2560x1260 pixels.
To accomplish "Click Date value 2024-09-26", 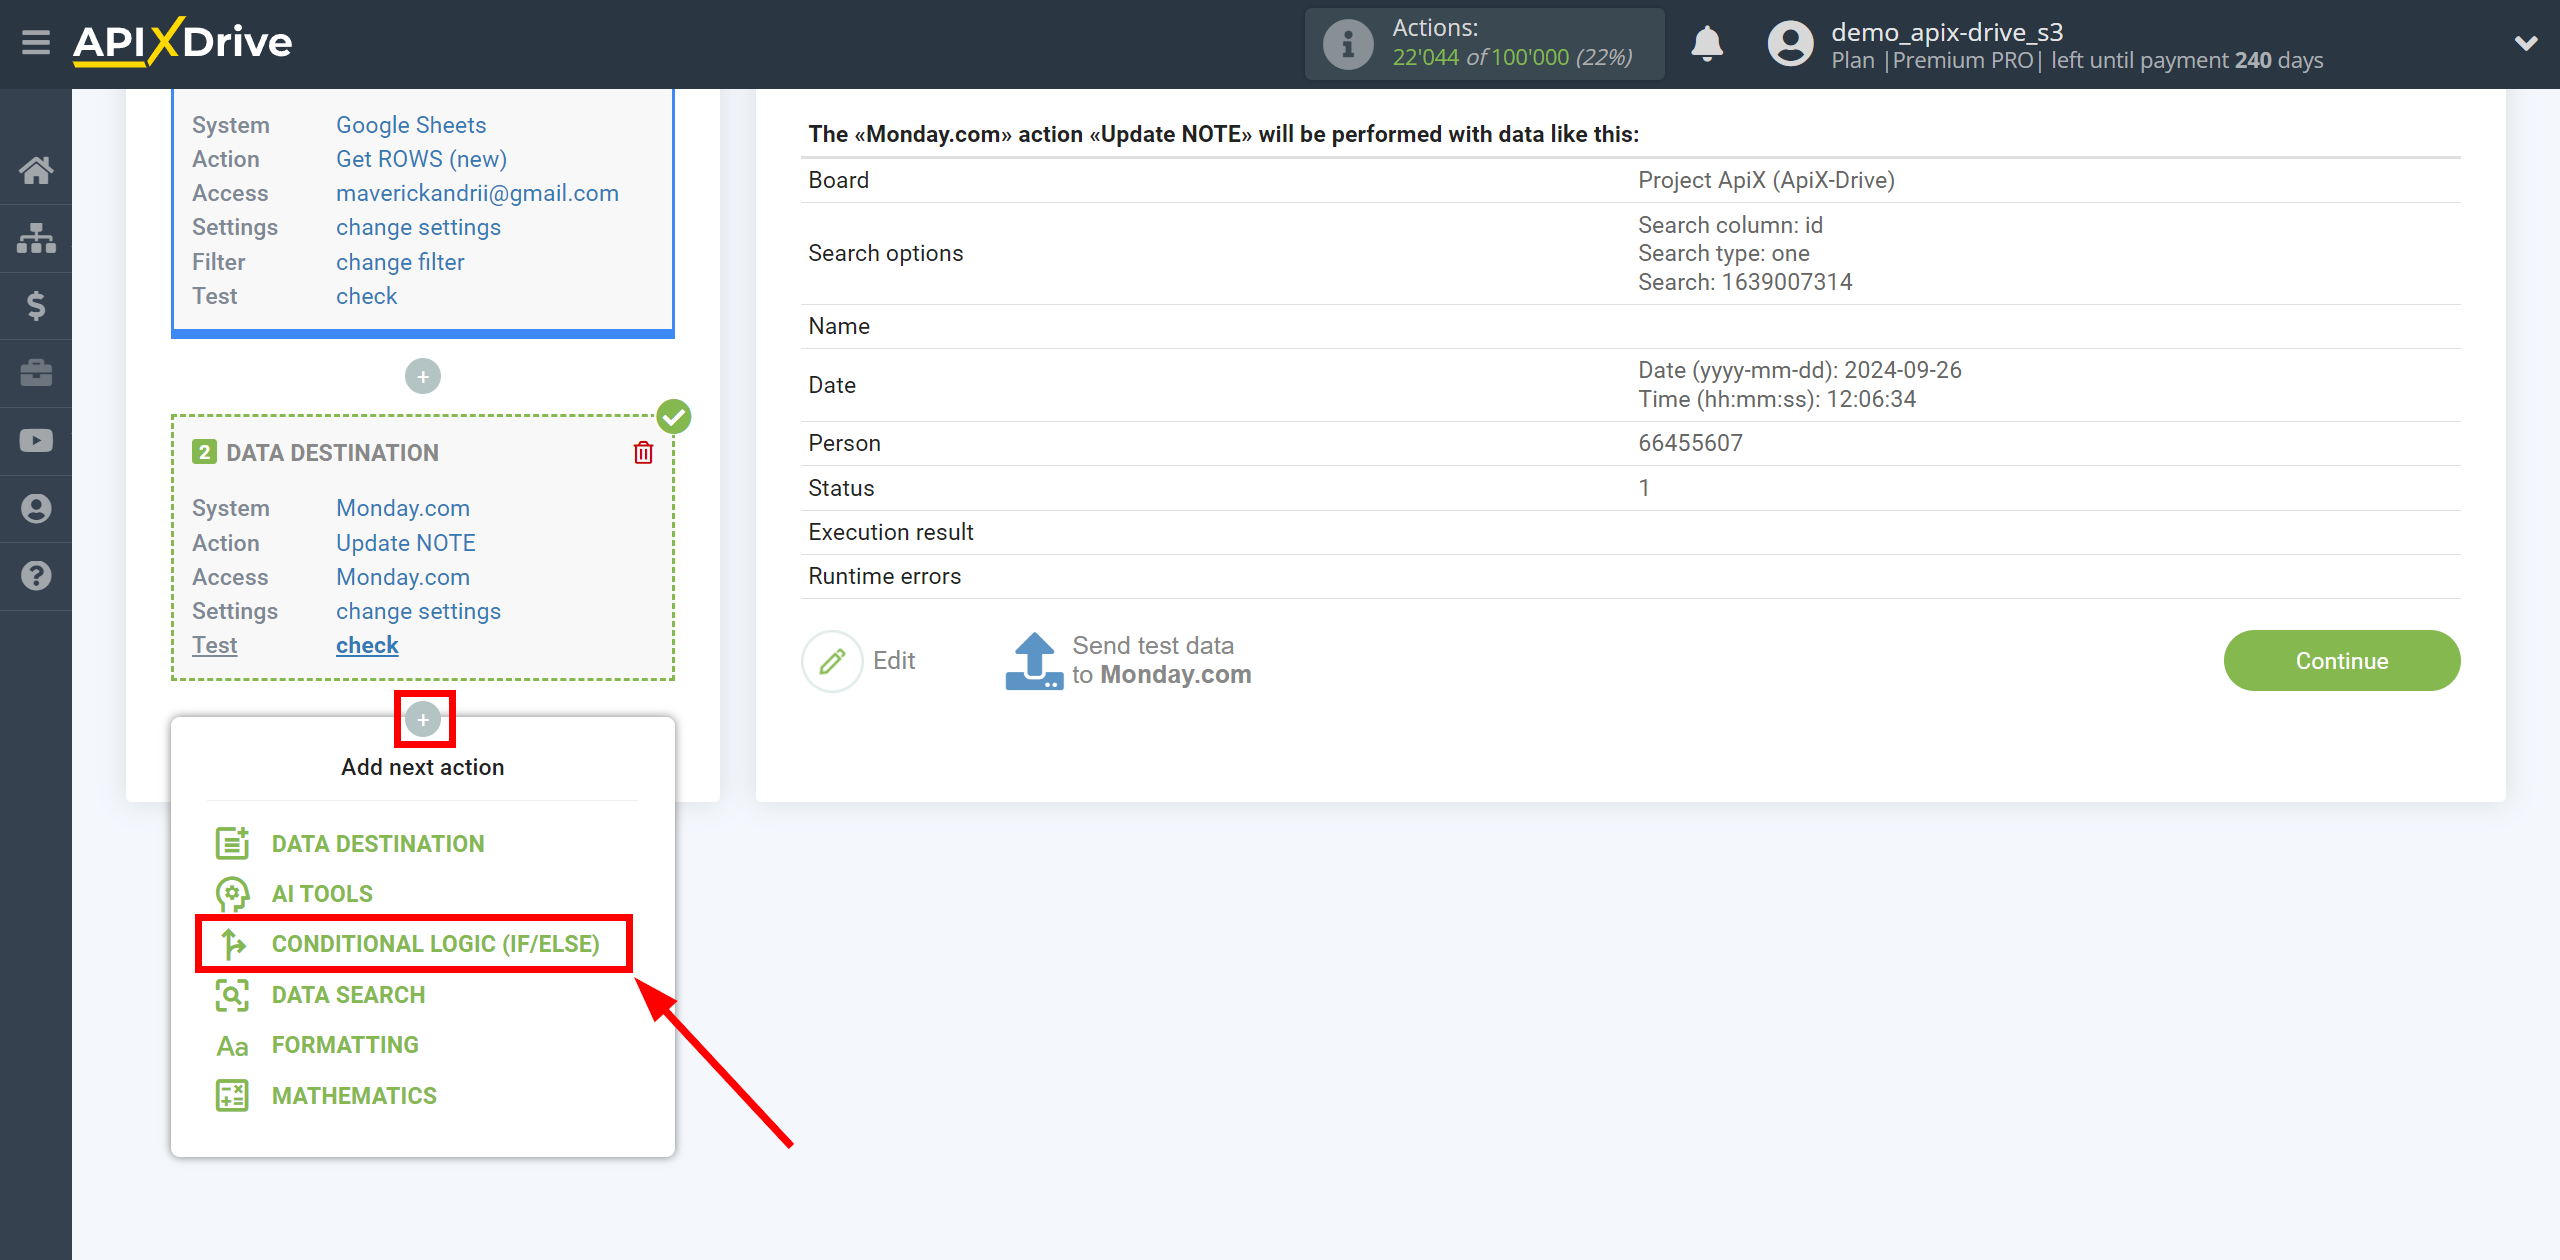I will click(x=1800, y=370).
